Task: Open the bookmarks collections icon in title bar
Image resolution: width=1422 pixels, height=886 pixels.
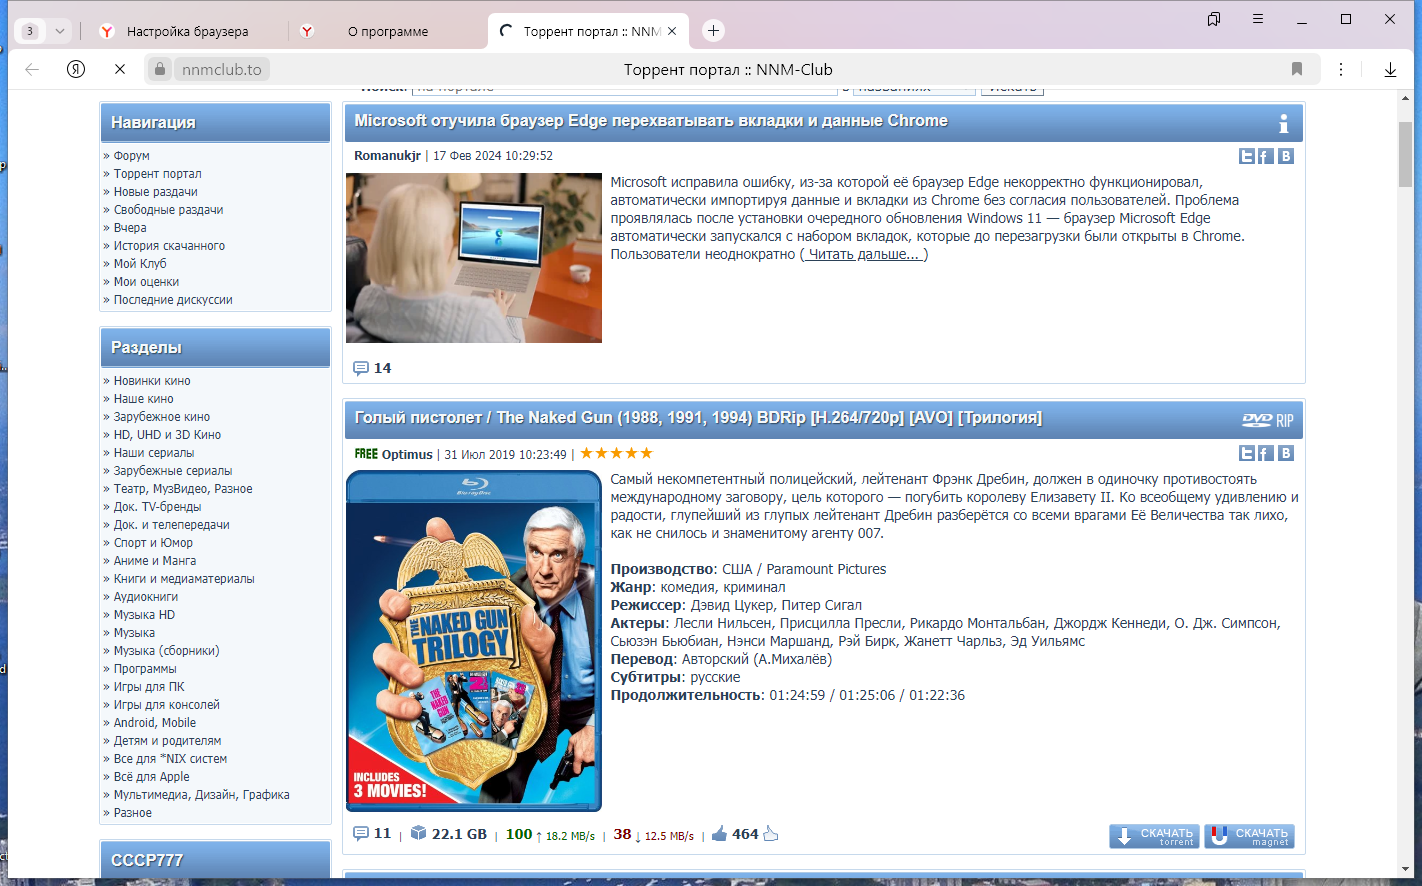Action: [1214, 19]
